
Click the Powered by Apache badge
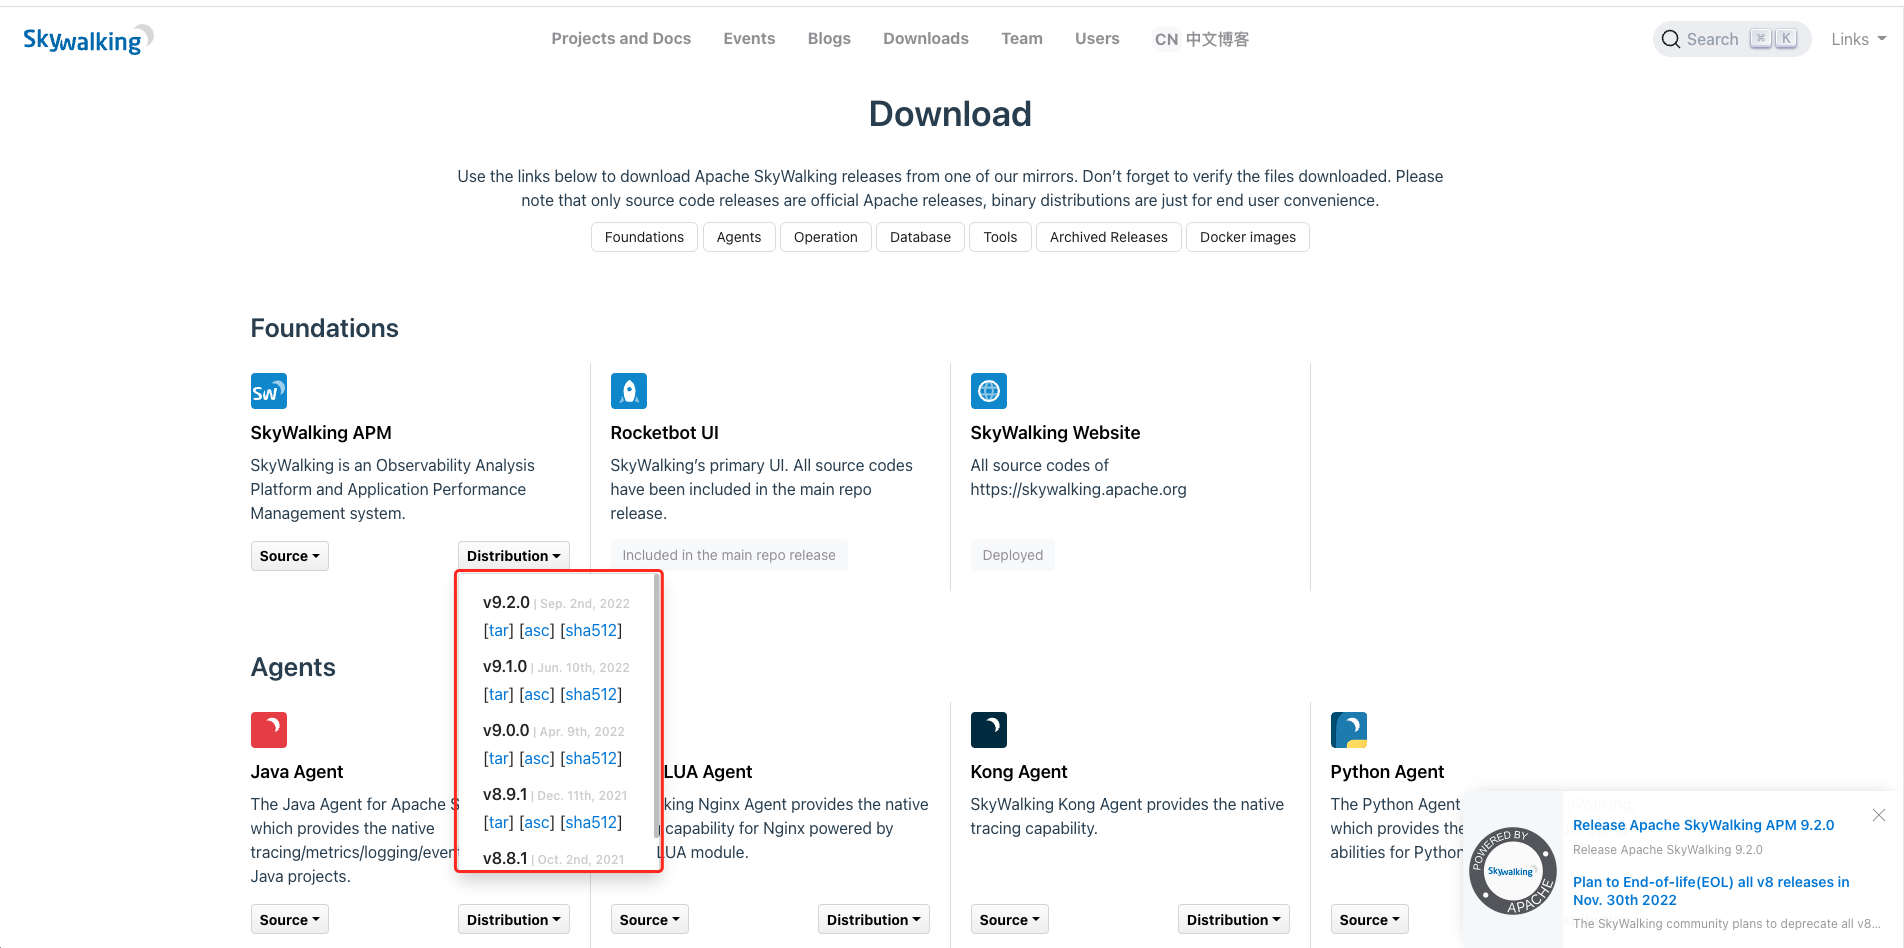click(1513, 871)
